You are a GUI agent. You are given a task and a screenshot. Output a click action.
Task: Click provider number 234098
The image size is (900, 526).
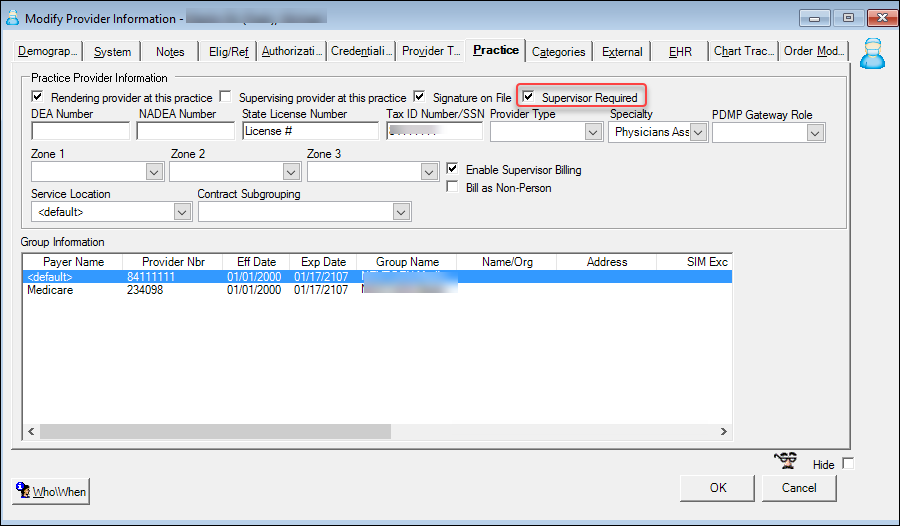tap(145, 290)
